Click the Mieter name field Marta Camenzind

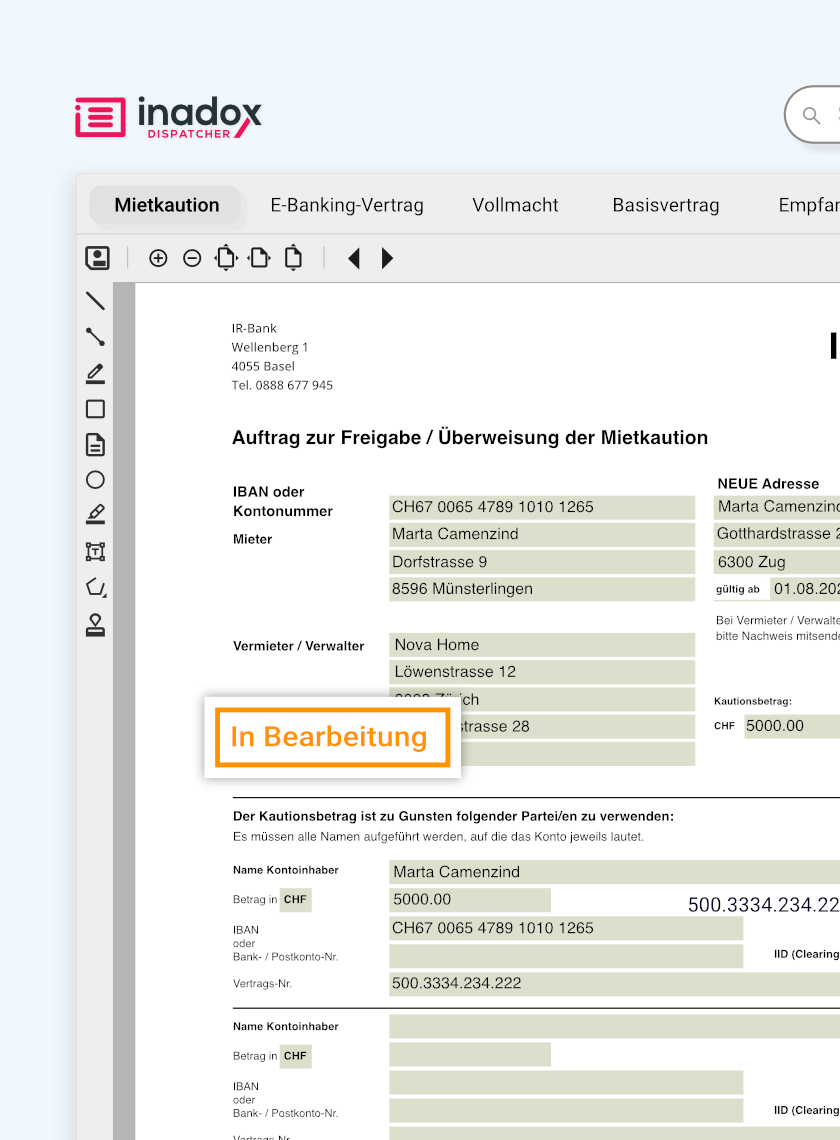[x=542, y=534]
